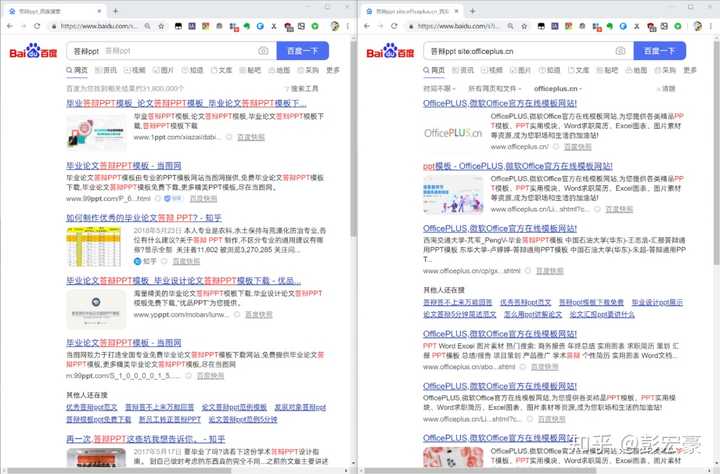Screen dimensions: 720x474
Task: Switch to 地图 tab in the right window
Action: point(636,70)
